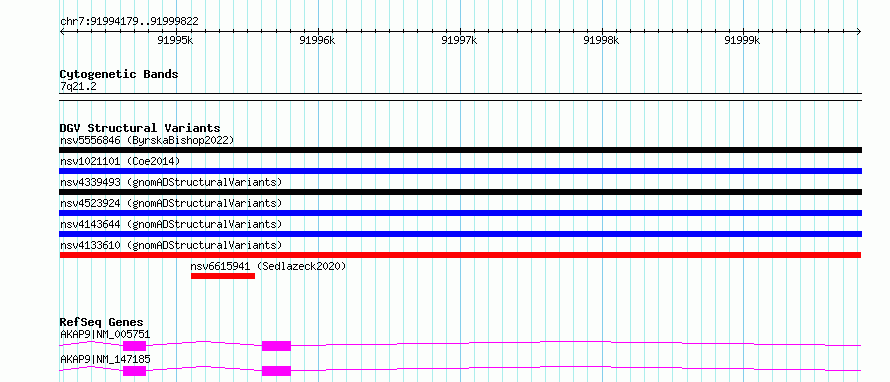Click the nsv6615941 (Sedlazeck2020) label
Image resolution: width=890 pixels, height=382 pixels.
[268, 266]
